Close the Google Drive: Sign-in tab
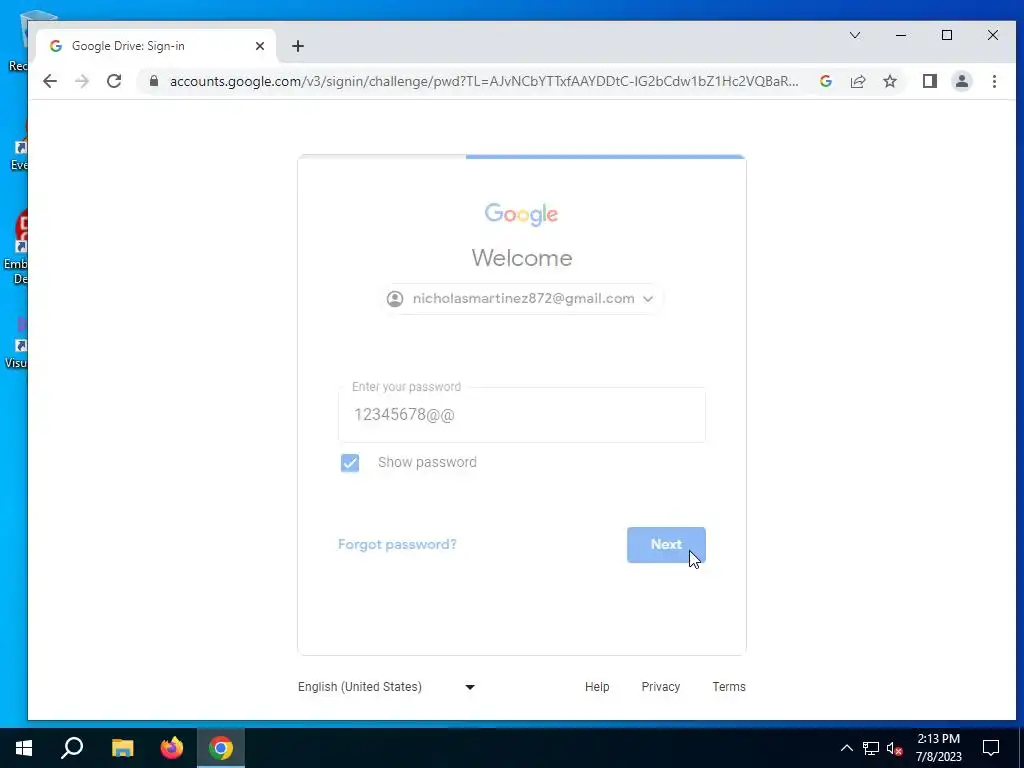This screenshot has width=1024, height=768. tap(260, 46)
